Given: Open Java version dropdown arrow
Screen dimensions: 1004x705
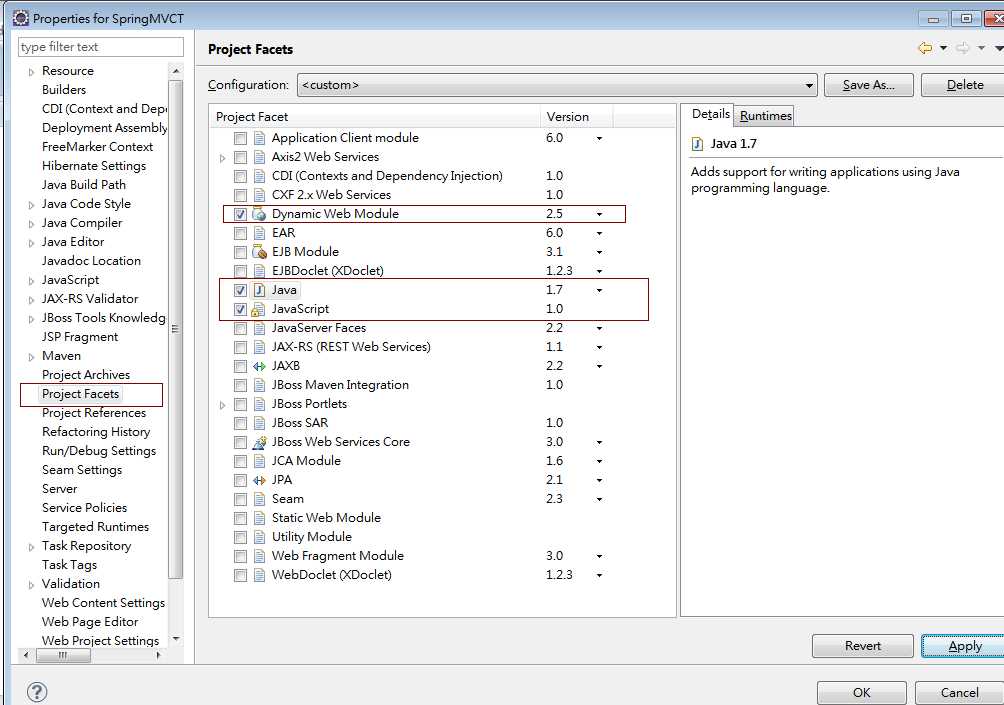Looking at the screenshot, I should (599, 291).
